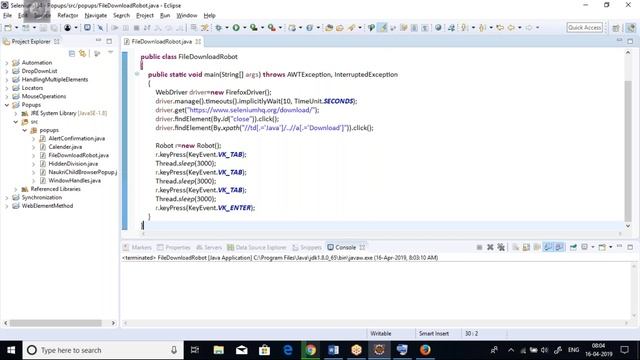Open Microsoft Edge from the taskbar
The image size is (640, 360).
click(288, 350)
